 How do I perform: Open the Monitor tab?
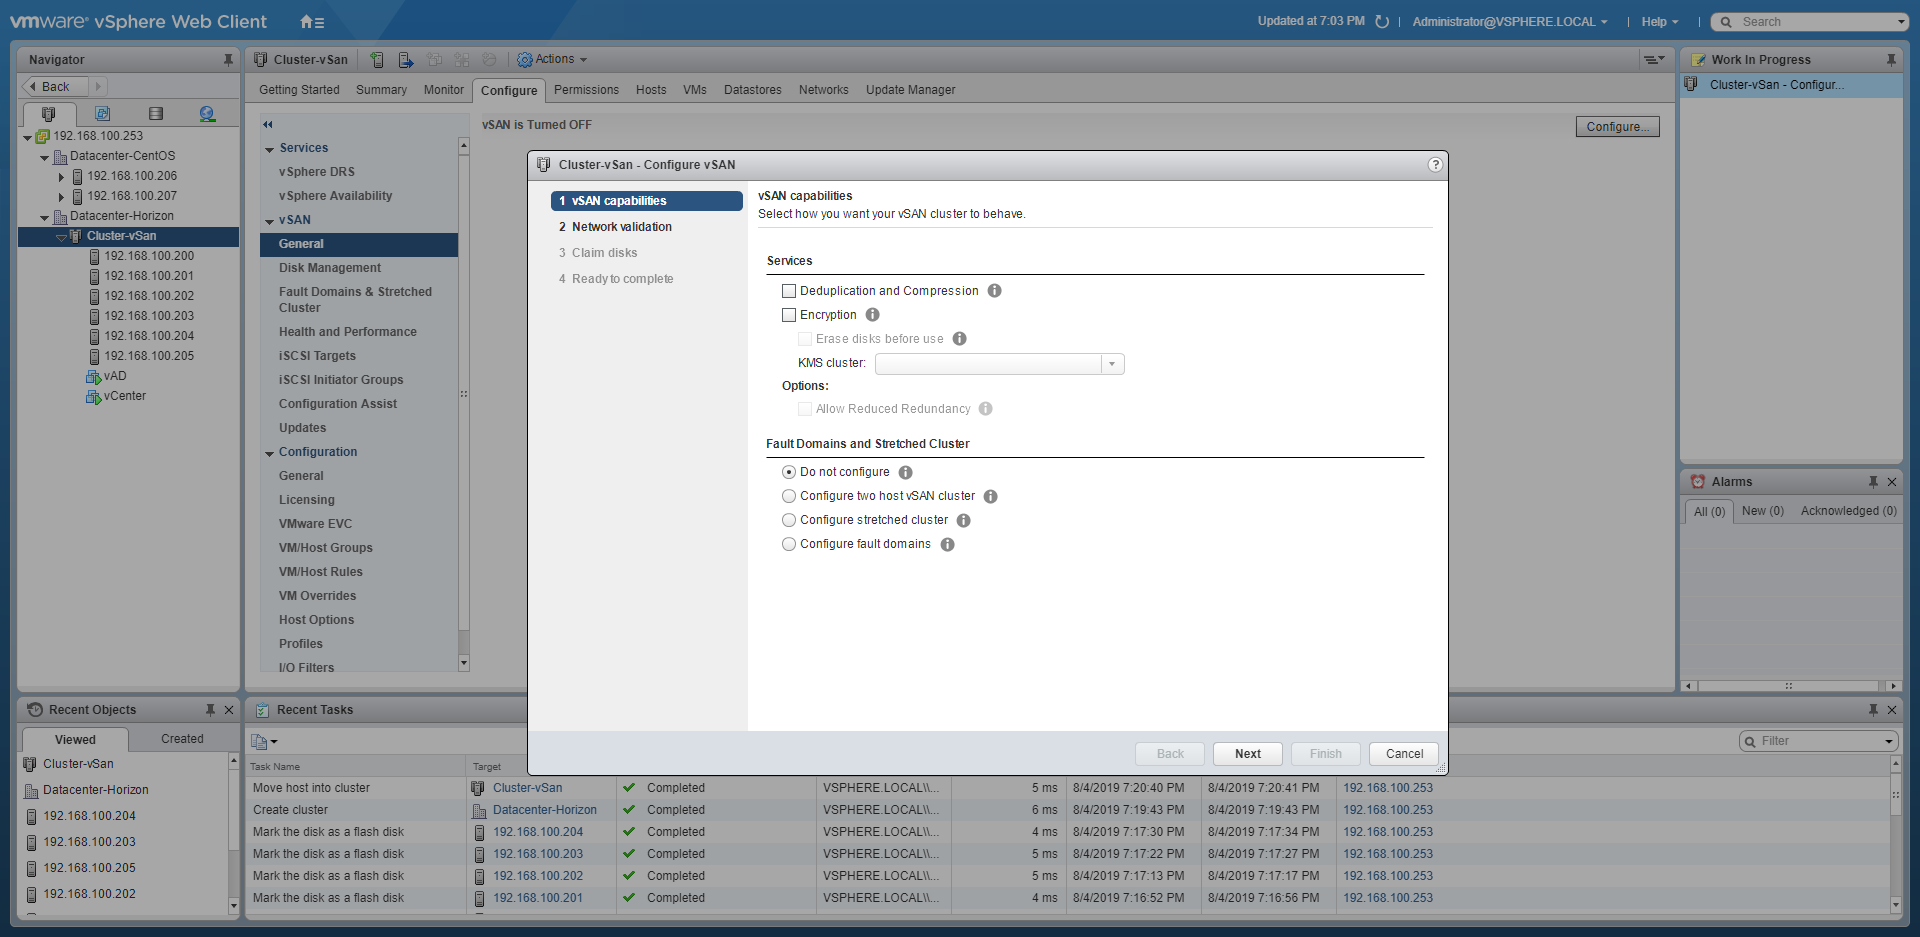pos(443,90)
